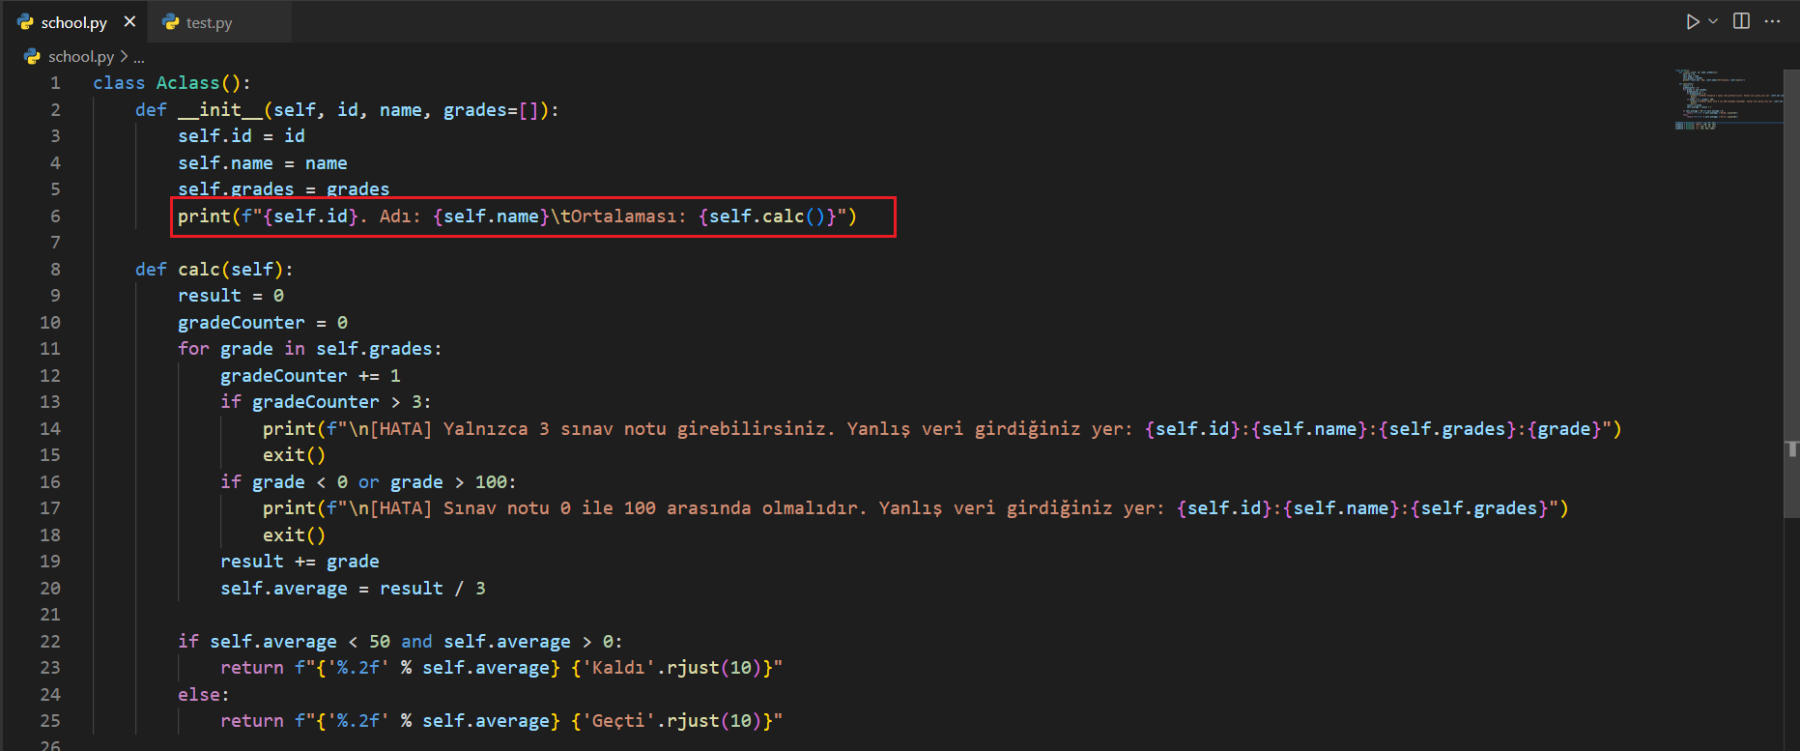The width and height of the screenshot is (1800, 751).
Task: Expand the breadcrumb ellipsis symbol list
Action: (x=139, y=58)
